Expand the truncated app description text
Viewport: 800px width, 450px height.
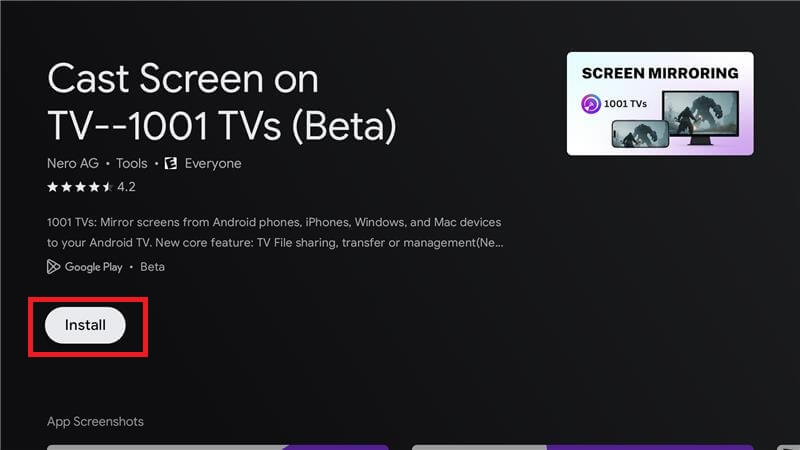pos(275,233)
